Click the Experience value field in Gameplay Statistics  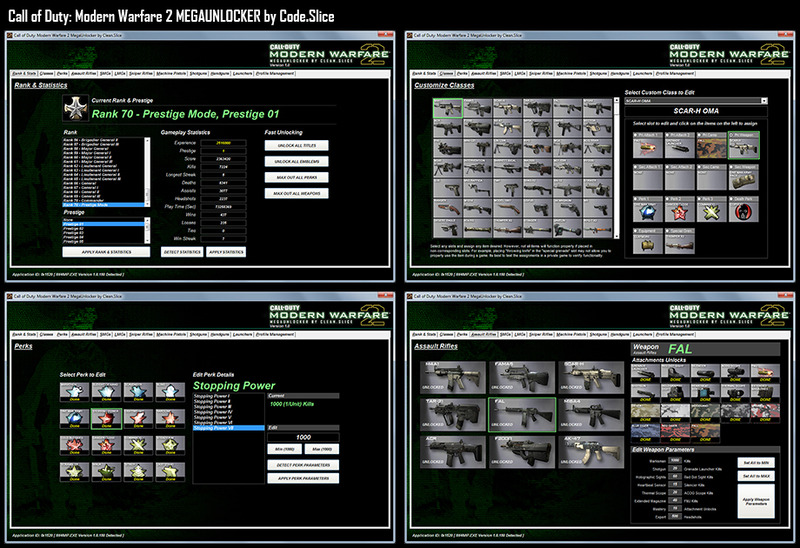pyautogui.click(x=223, y=143)
